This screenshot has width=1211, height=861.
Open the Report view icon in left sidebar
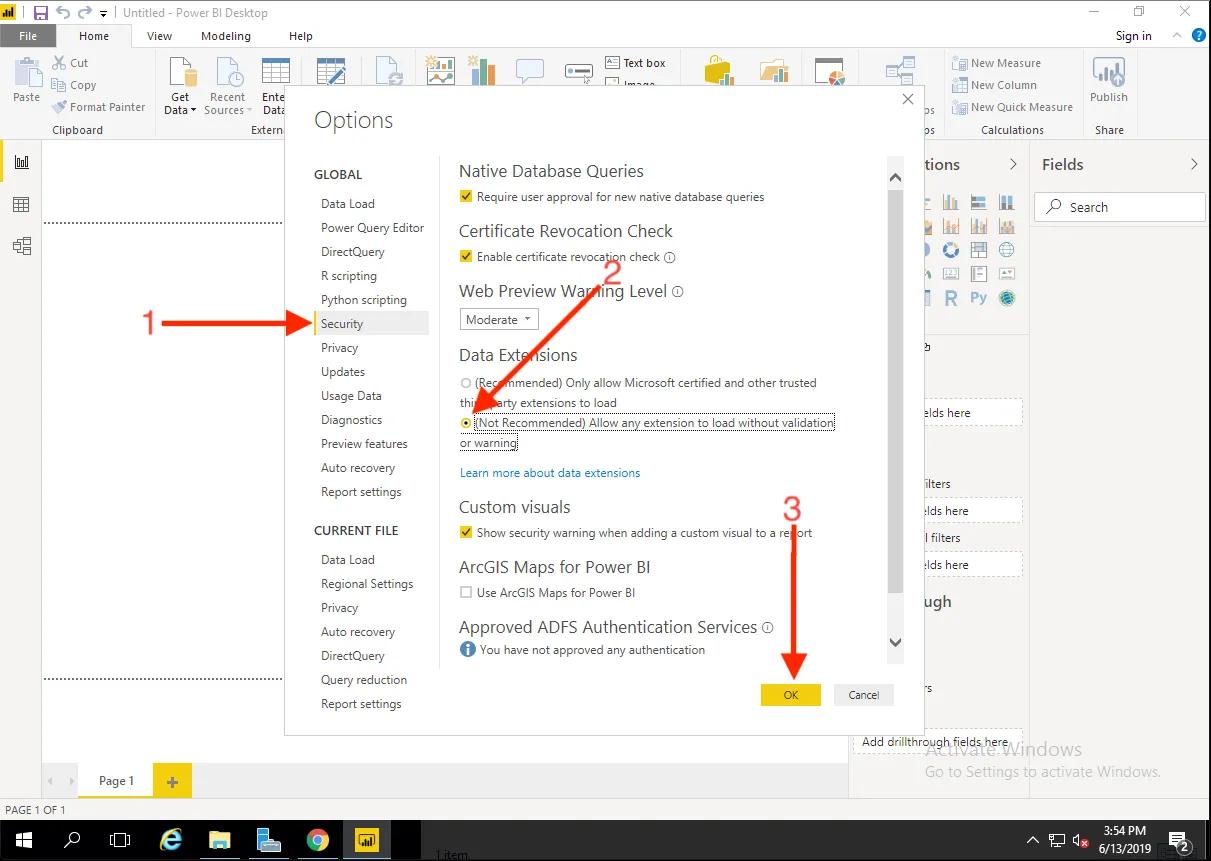[21, 163]
